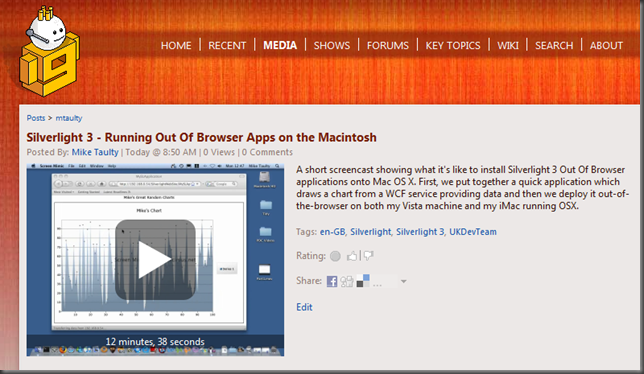Open the post title about Macintosh apps
The image size is (644, 374).
pos(201,137)
